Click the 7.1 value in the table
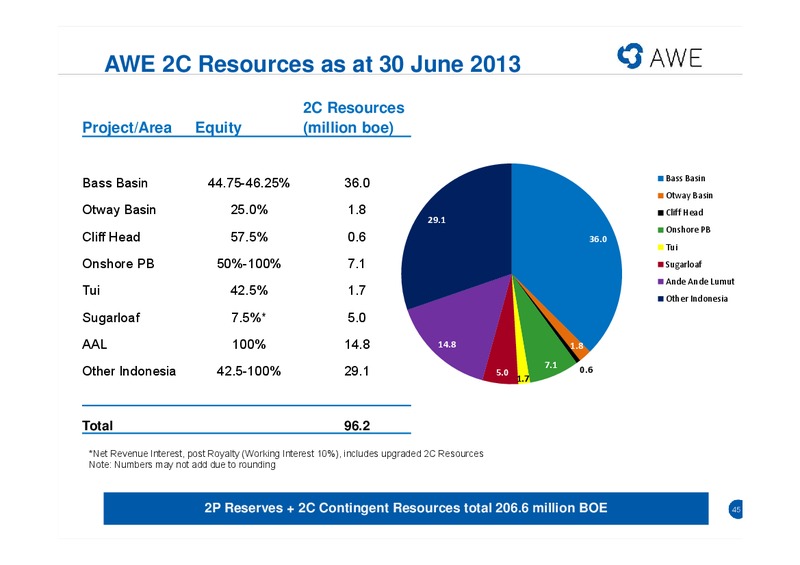This screenshot has width=800, height=565. point(357,264)
